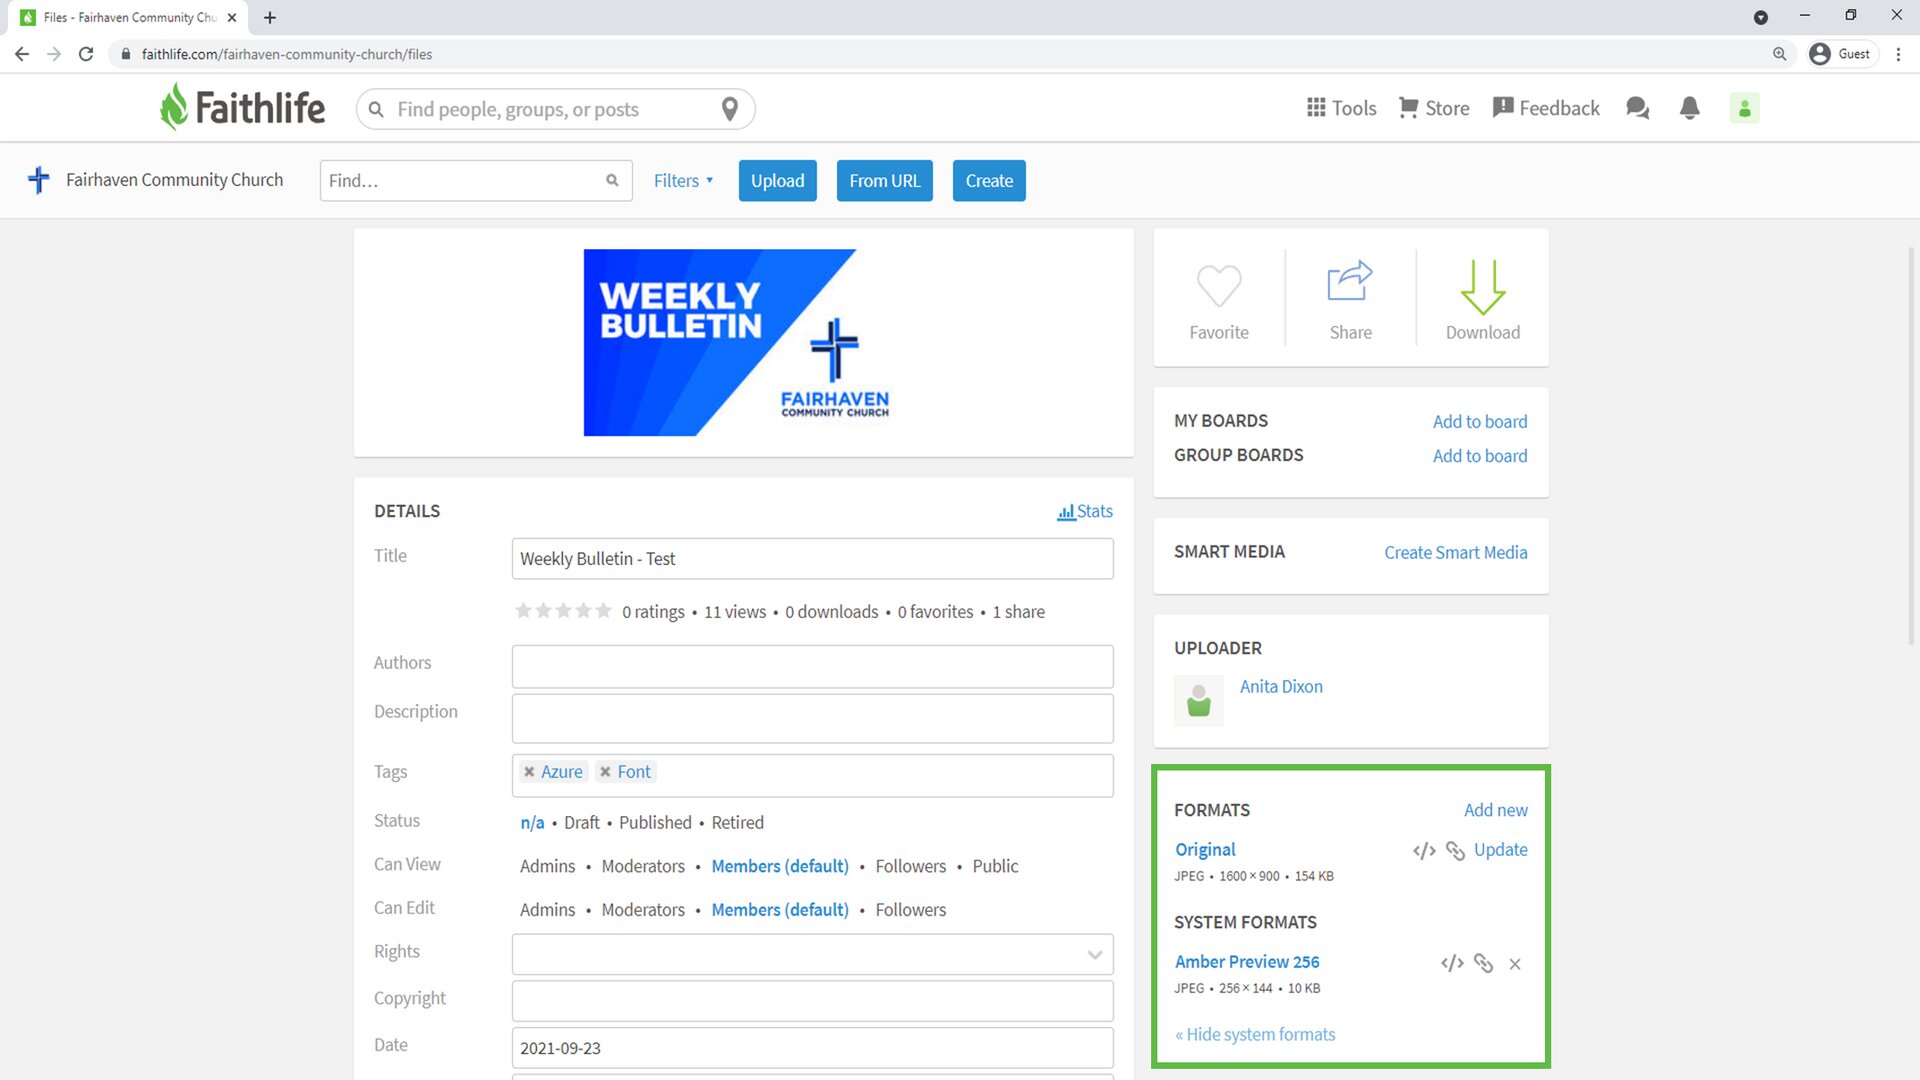Go back in browser history

coord(22,54)
